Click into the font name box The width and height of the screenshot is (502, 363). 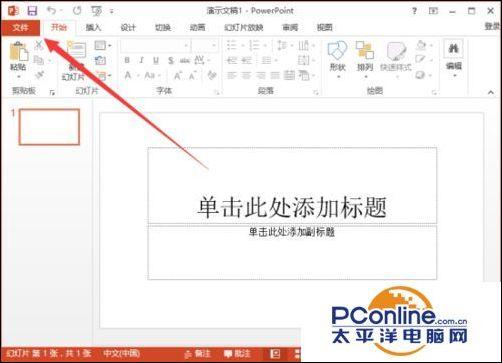click(155, 45)
